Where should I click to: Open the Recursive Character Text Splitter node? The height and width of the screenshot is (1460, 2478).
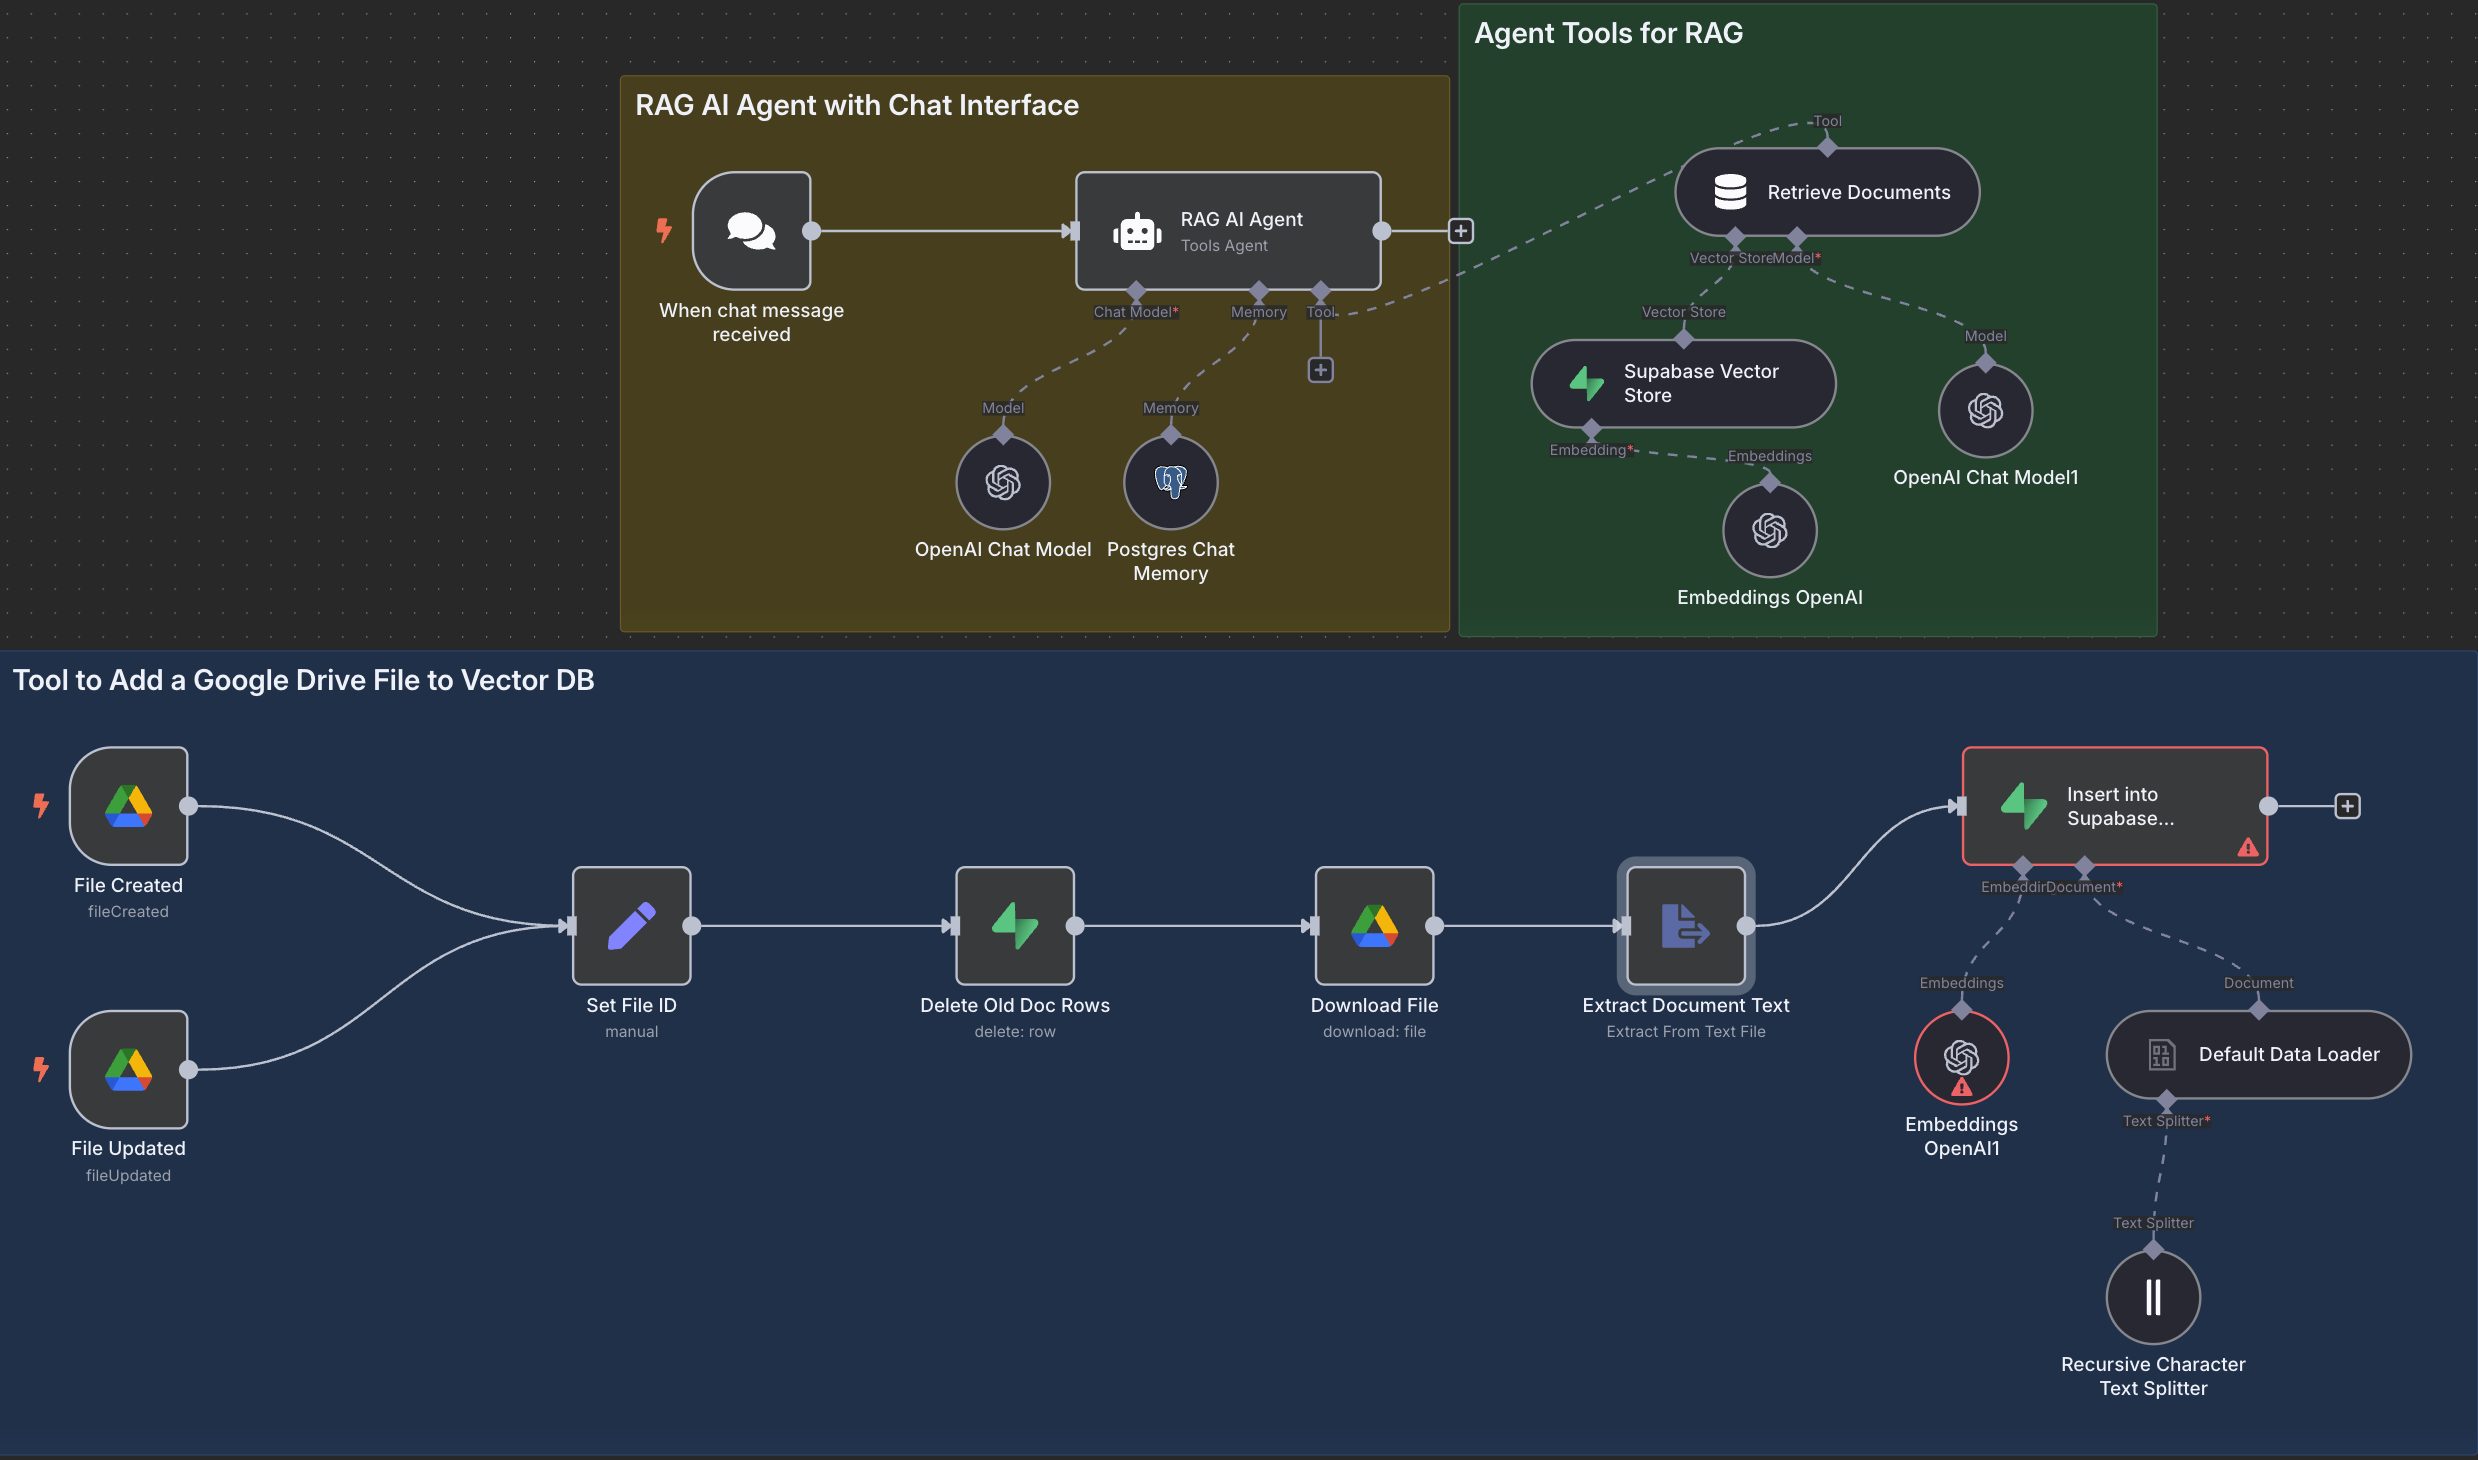coord(2151,1297)
